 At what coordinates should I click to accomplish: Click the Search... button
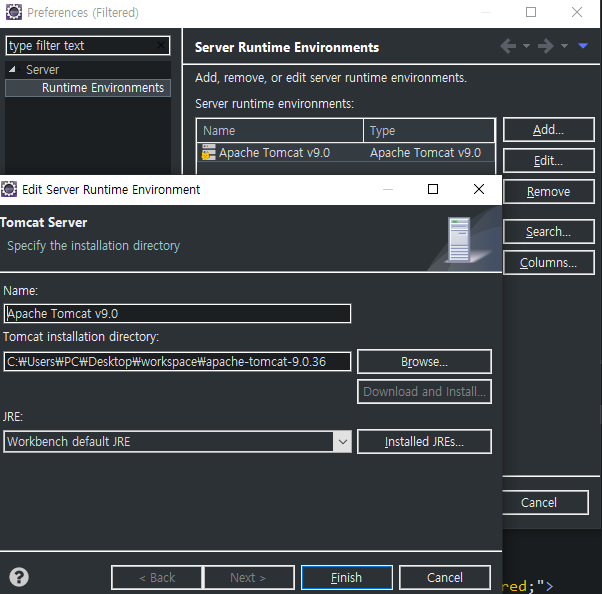[549, 232]
